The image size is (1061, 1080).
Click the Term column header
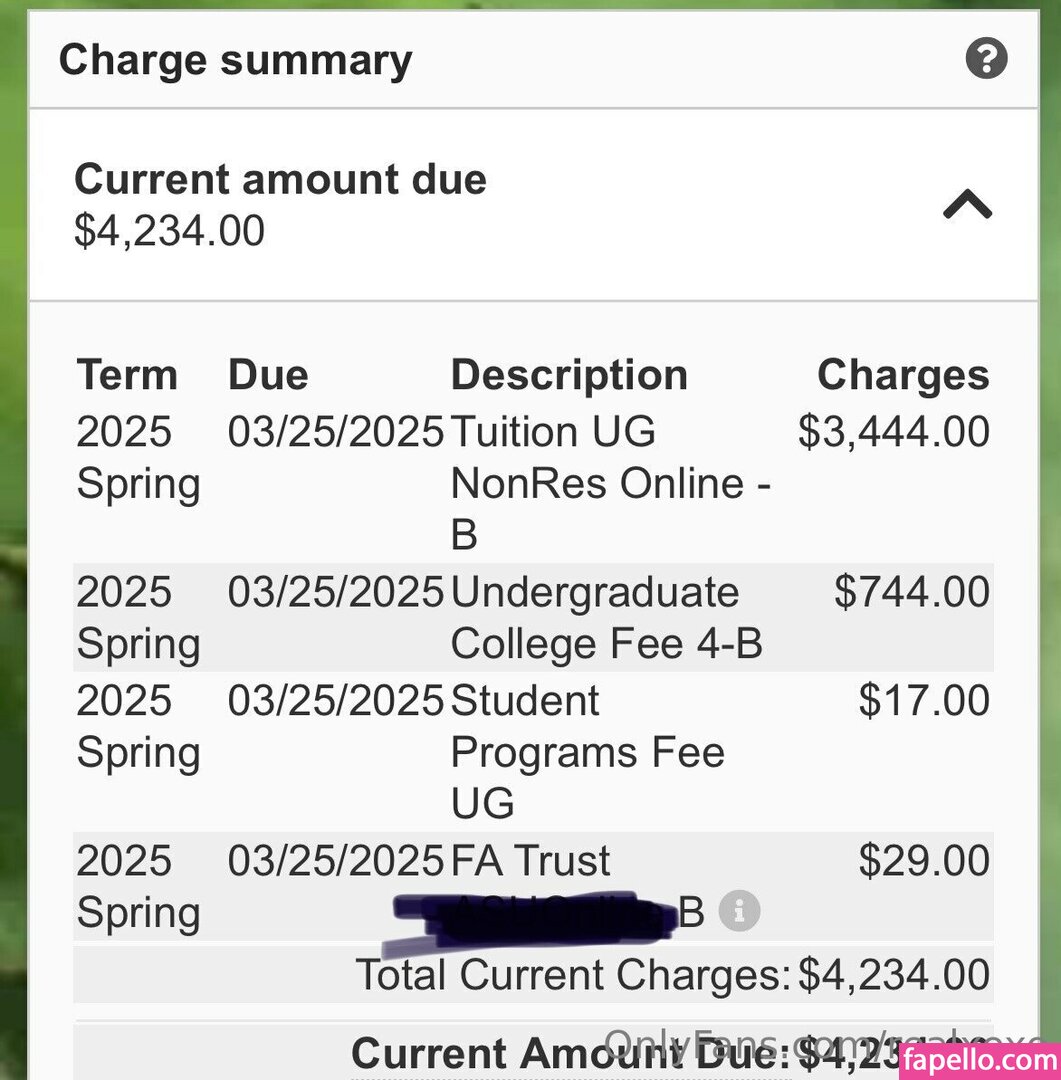pyautogui.click(x=127, y=376)
